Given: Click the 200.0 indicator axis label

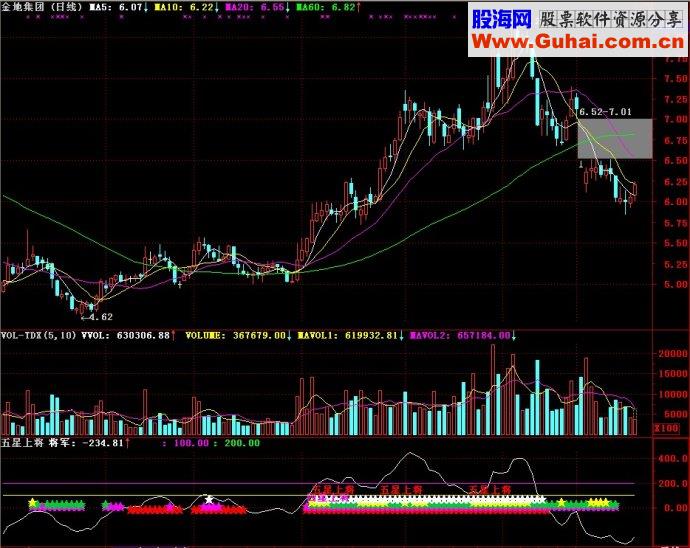Looking at the screenshot, I should point(672,483).
